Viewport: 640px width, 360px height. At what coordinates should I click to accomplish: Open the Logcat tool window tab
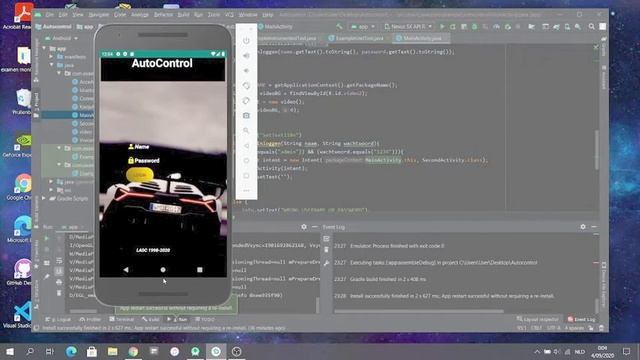[58, 319]
